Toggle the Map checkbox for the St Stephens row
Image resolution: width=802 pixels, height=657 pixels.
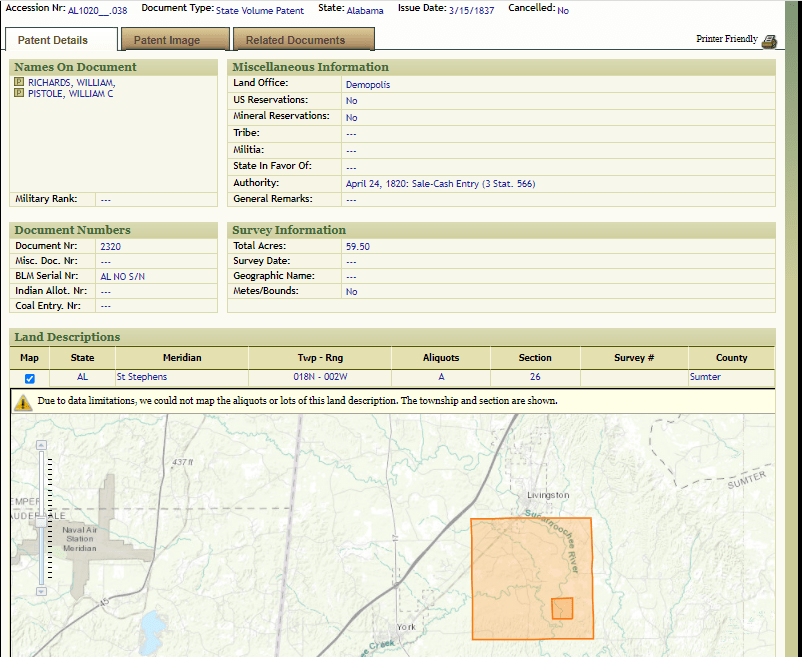pyautogui.click(x=30, y=378)
